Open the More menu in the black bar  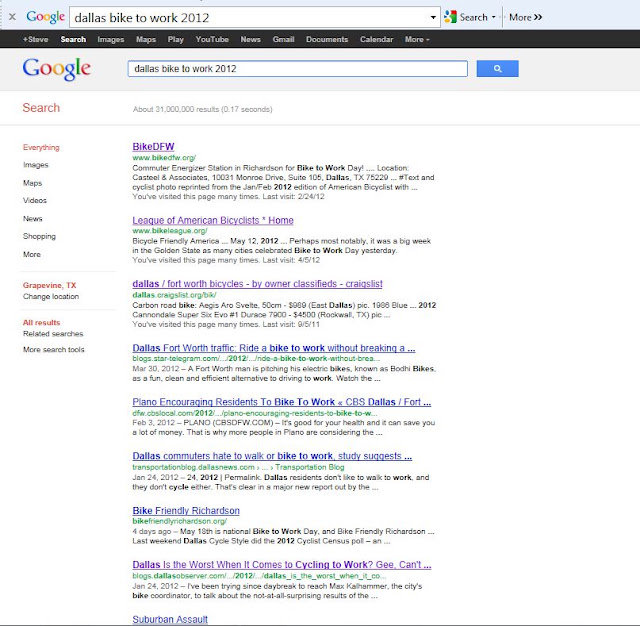coord(417,40)
